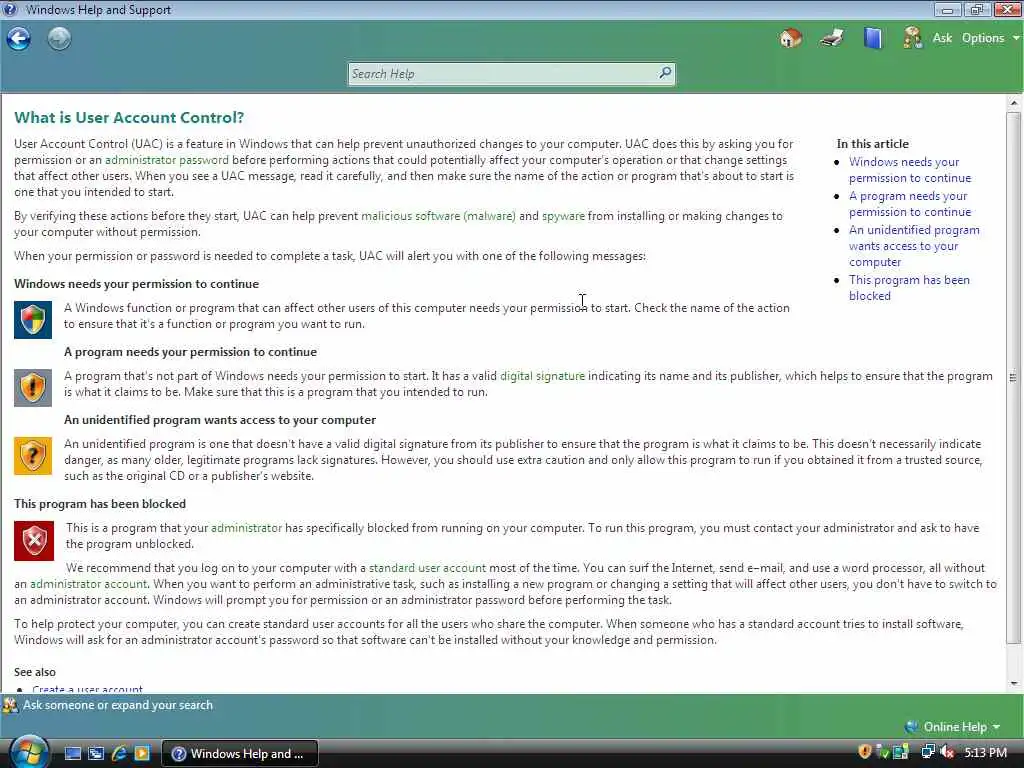The image size is (1024, 768).
Task: Open malicious software (malware) definition
Action: 438,216
